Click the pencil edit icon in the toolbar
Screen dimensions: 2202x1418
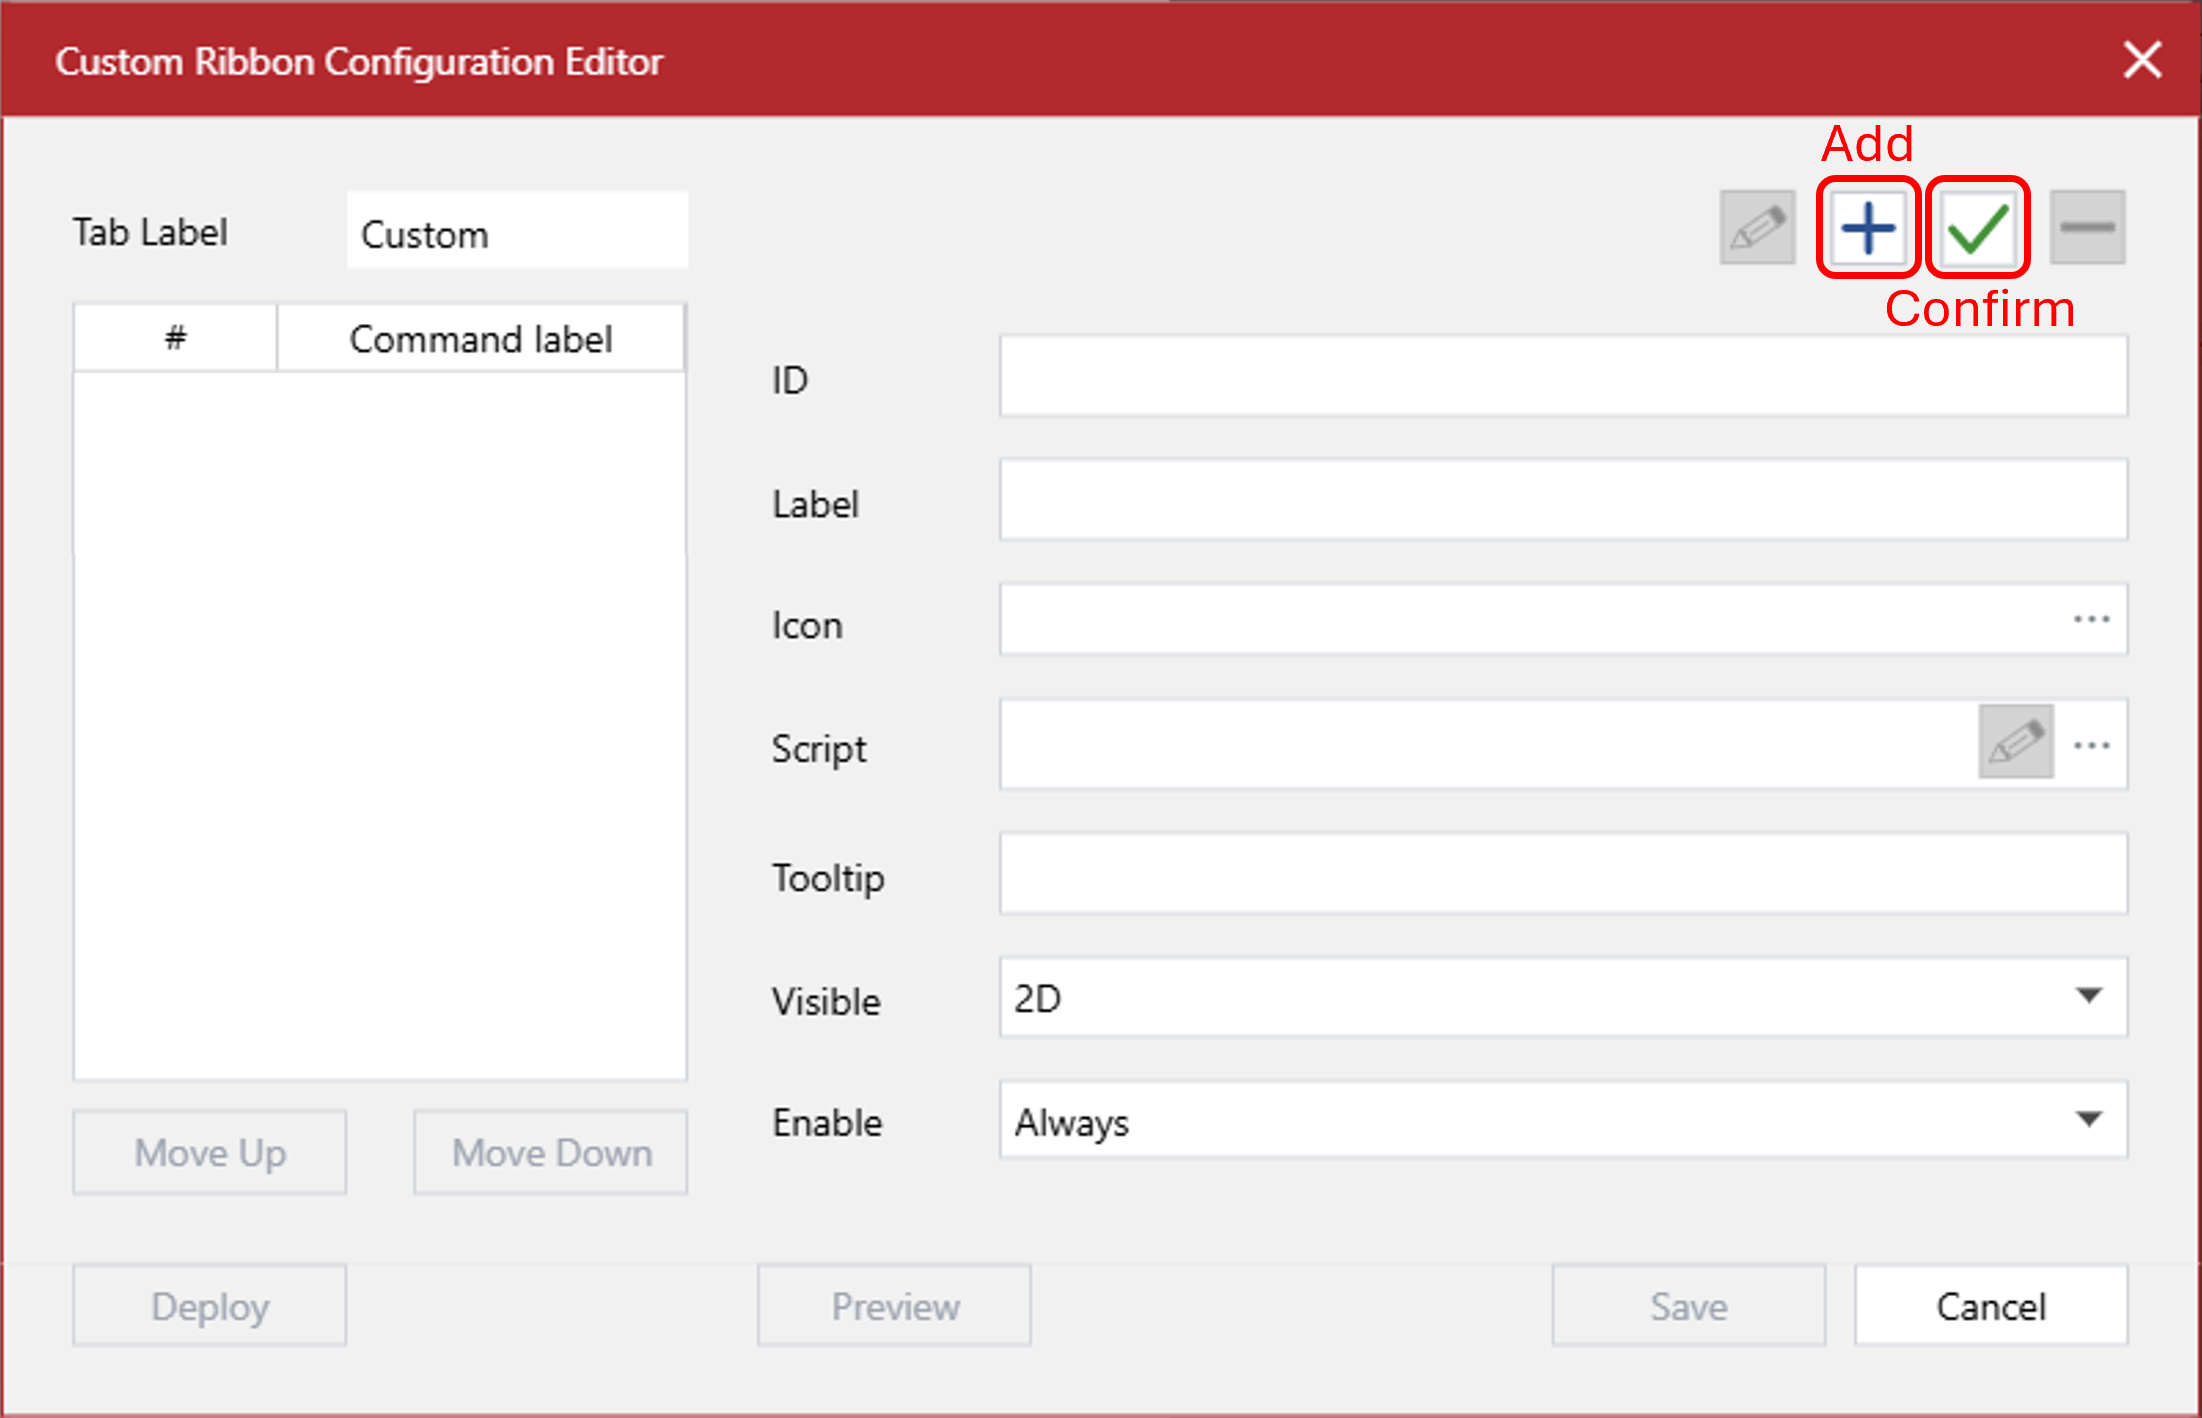coord(1757,228)
